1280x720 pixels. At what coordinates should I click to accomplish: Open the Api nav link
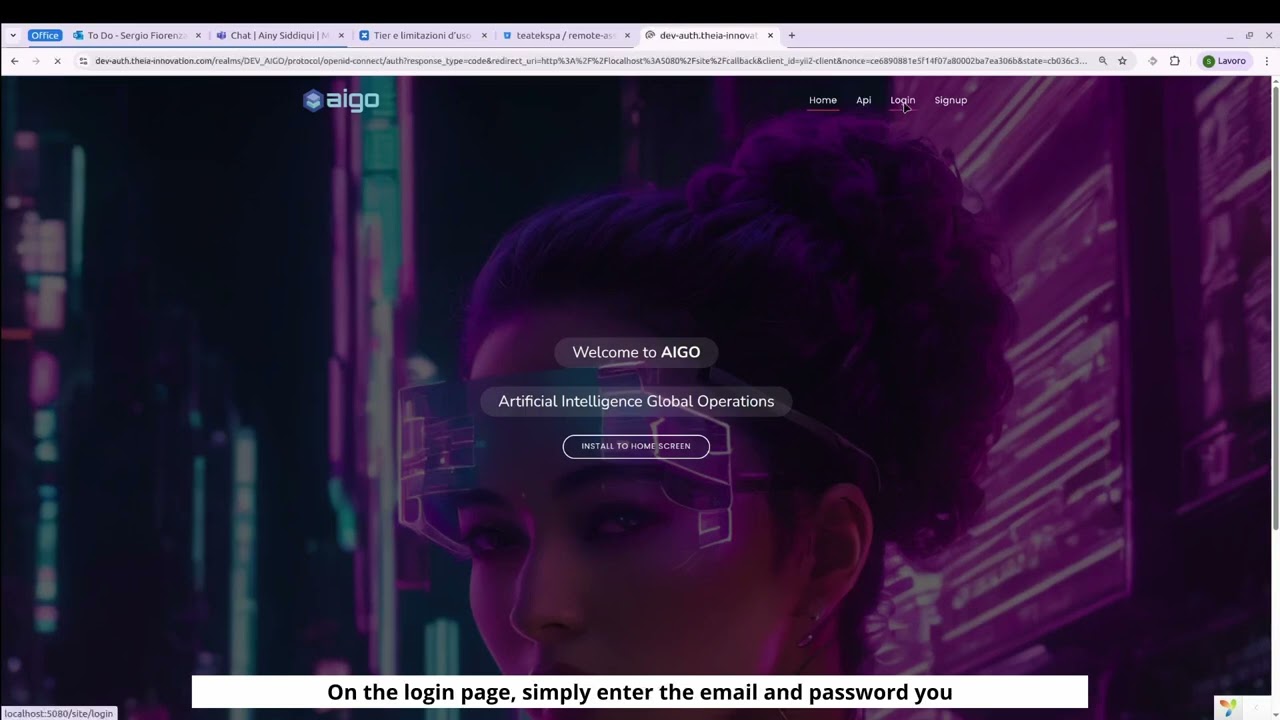pyautogui.click(x=863, y=100)
